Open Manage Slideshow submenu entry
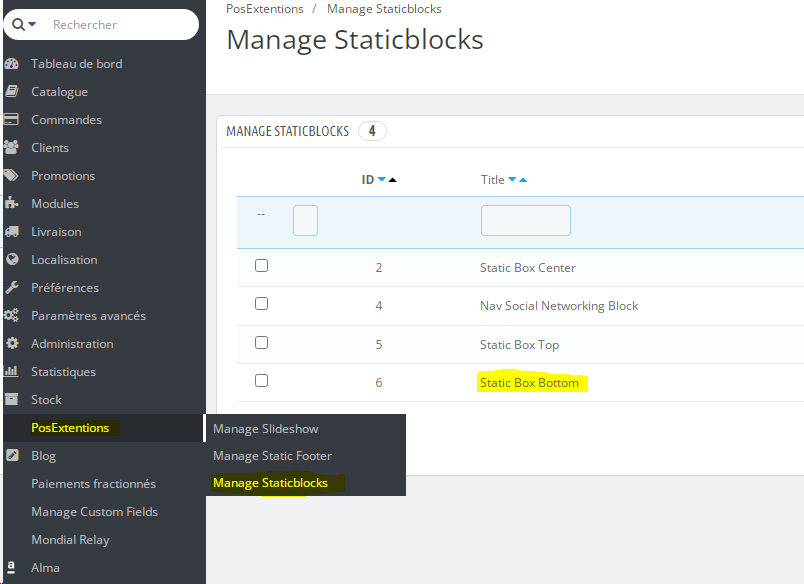Screen dimensions: 804x584 tap(266, 429)
